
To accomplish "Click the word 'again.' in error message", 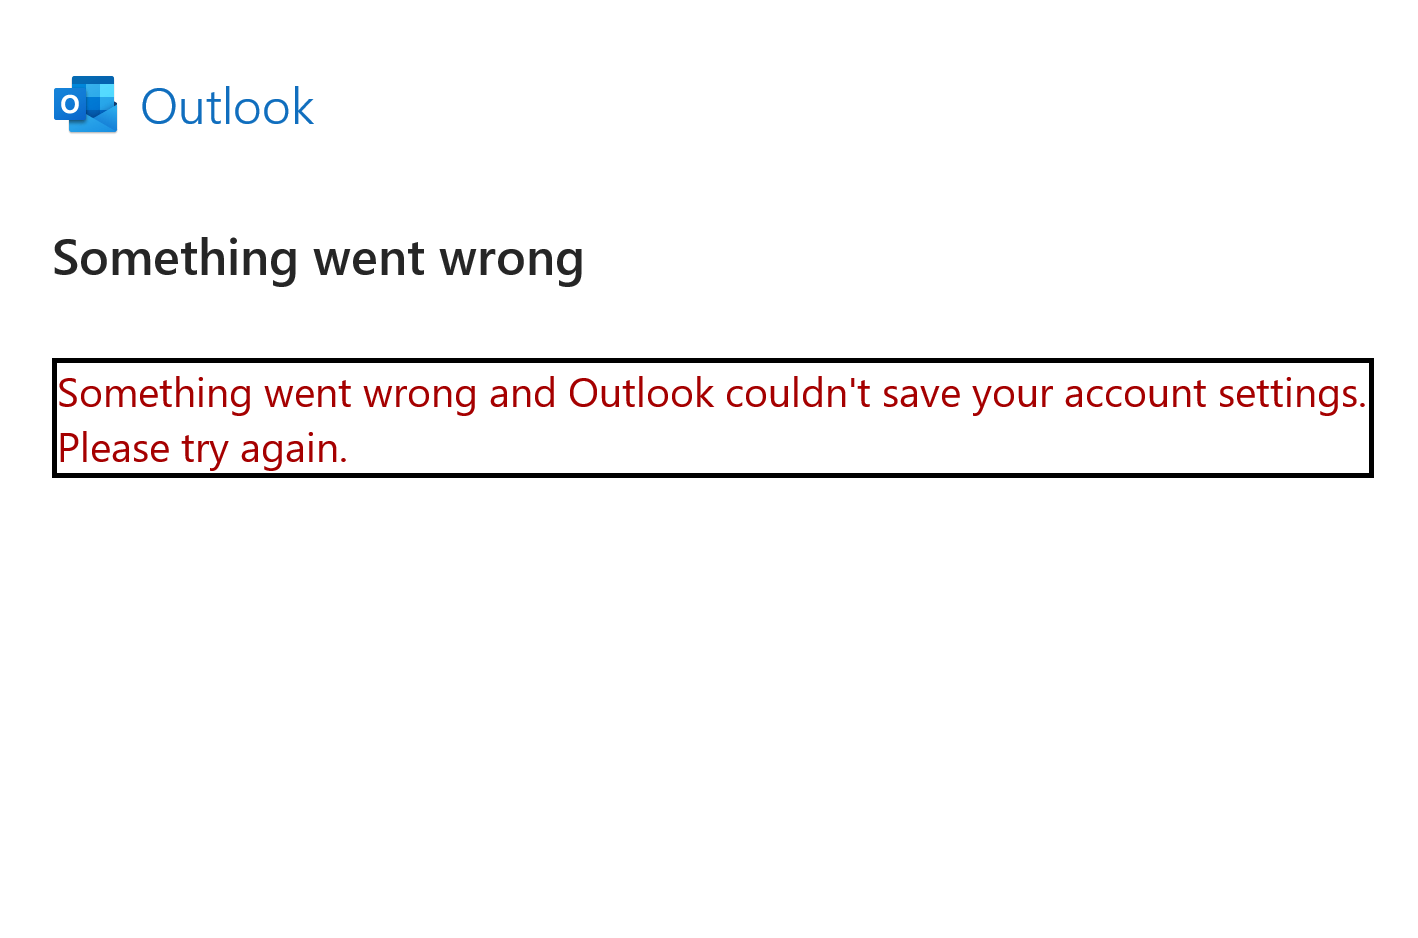I will (293, 448).
